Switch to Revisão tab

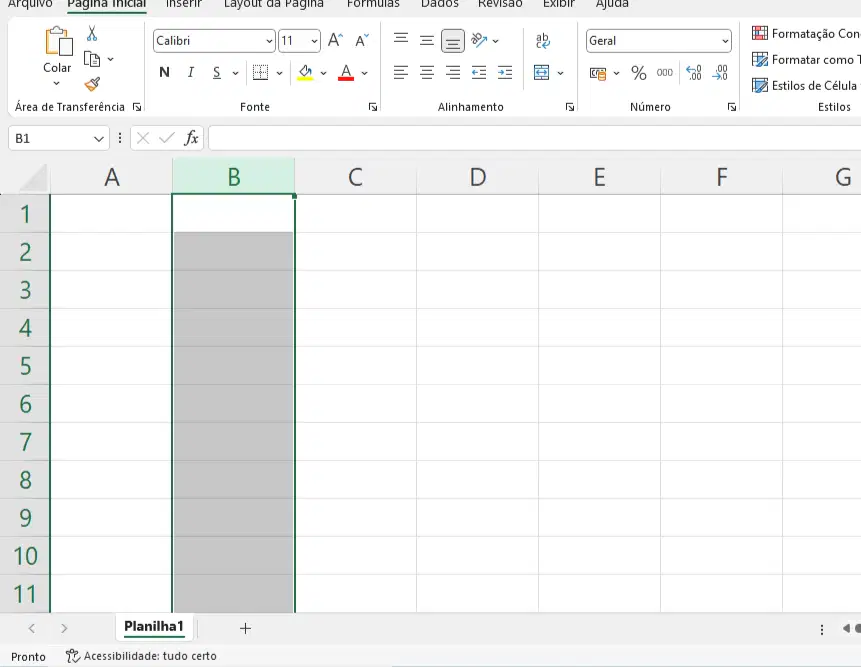[x=500, y=4]
